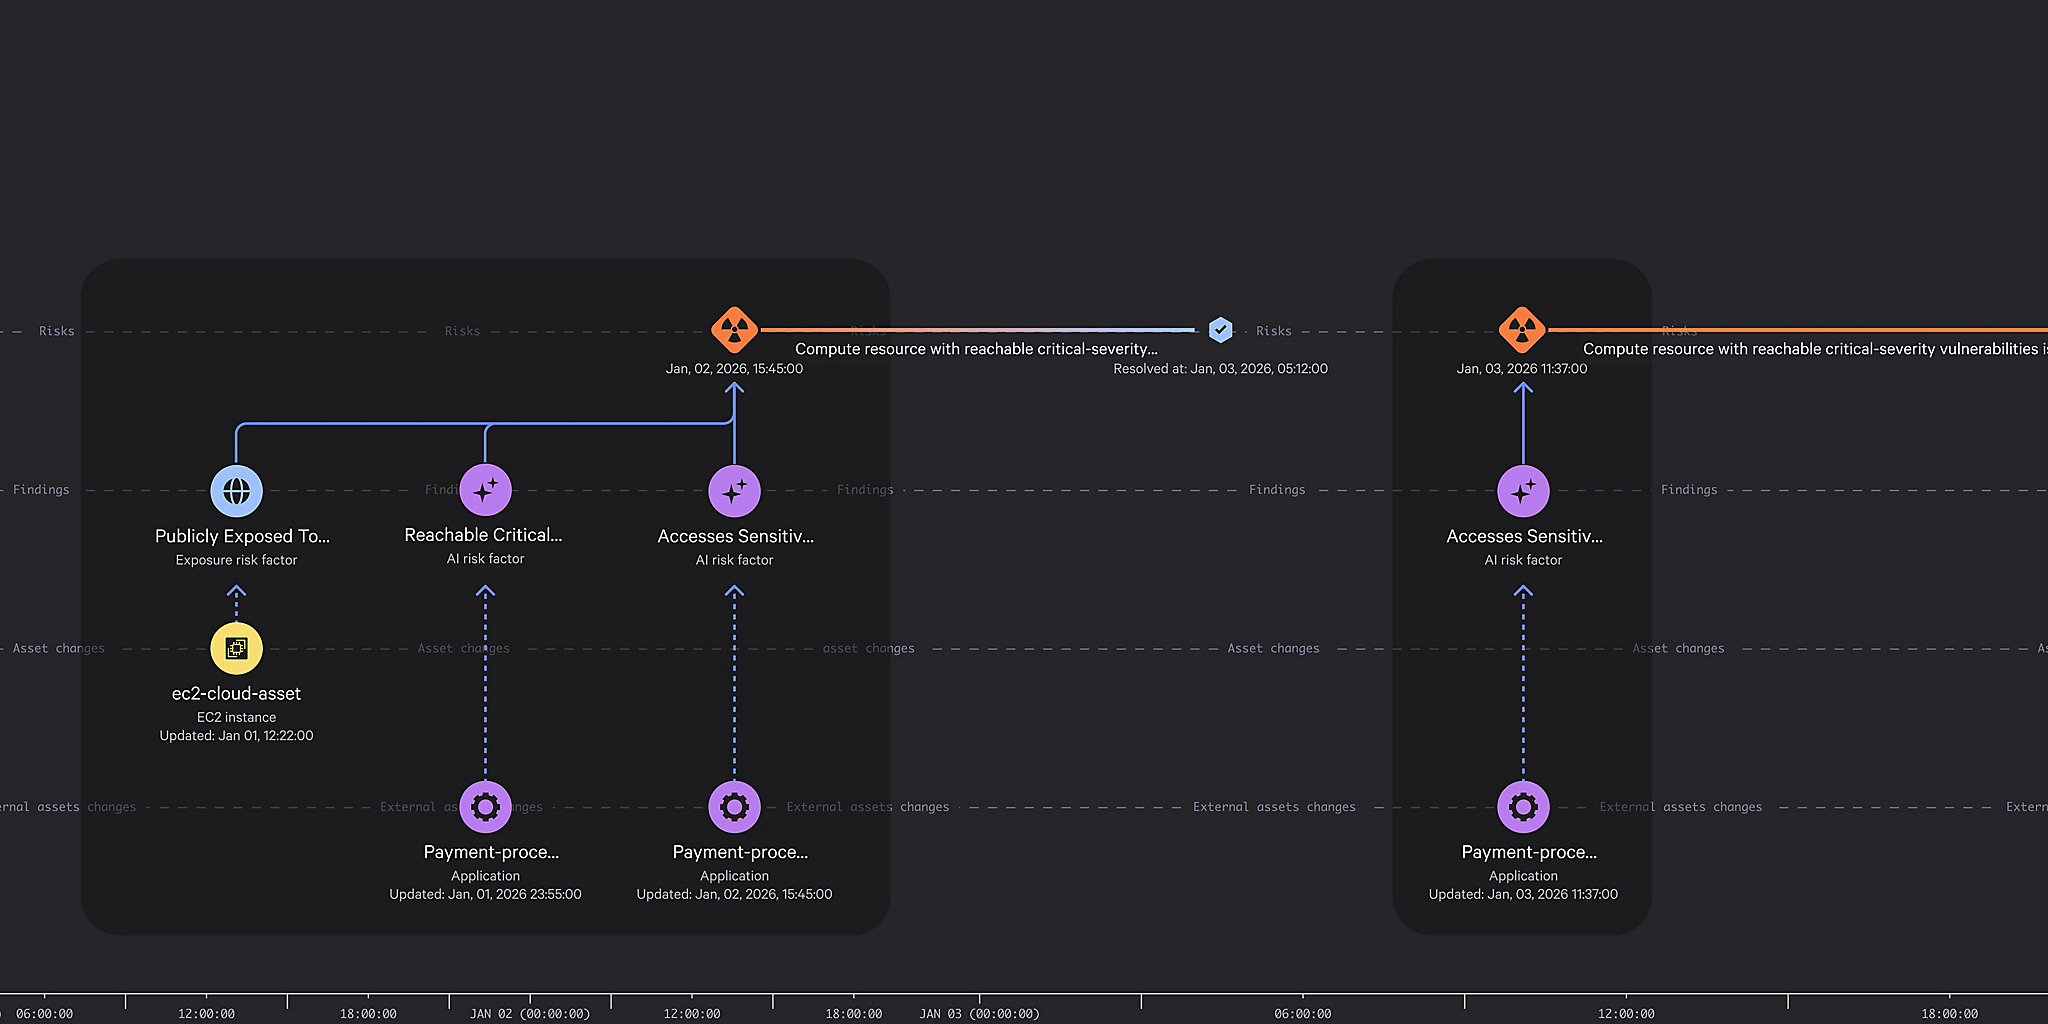Screen dimensions: 2048x1024
Task: Click Payment-proce gear icon updated Jan 01 23:55
Action: point(485,807)
